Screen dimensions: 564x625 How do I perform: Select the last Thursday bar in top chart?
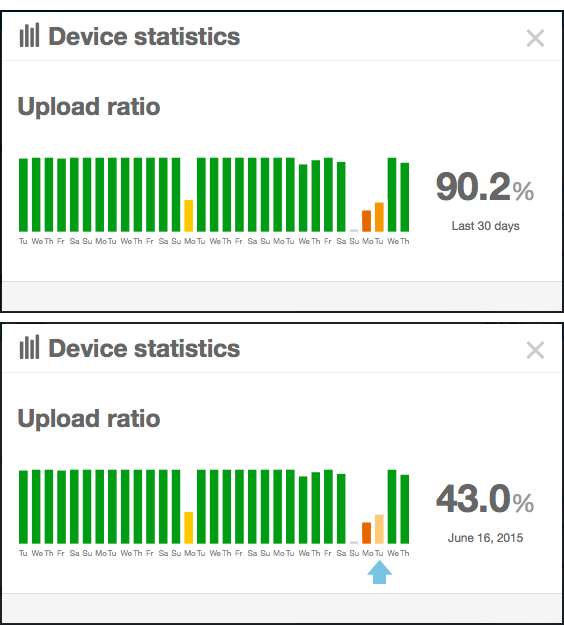tap(405, 197)
